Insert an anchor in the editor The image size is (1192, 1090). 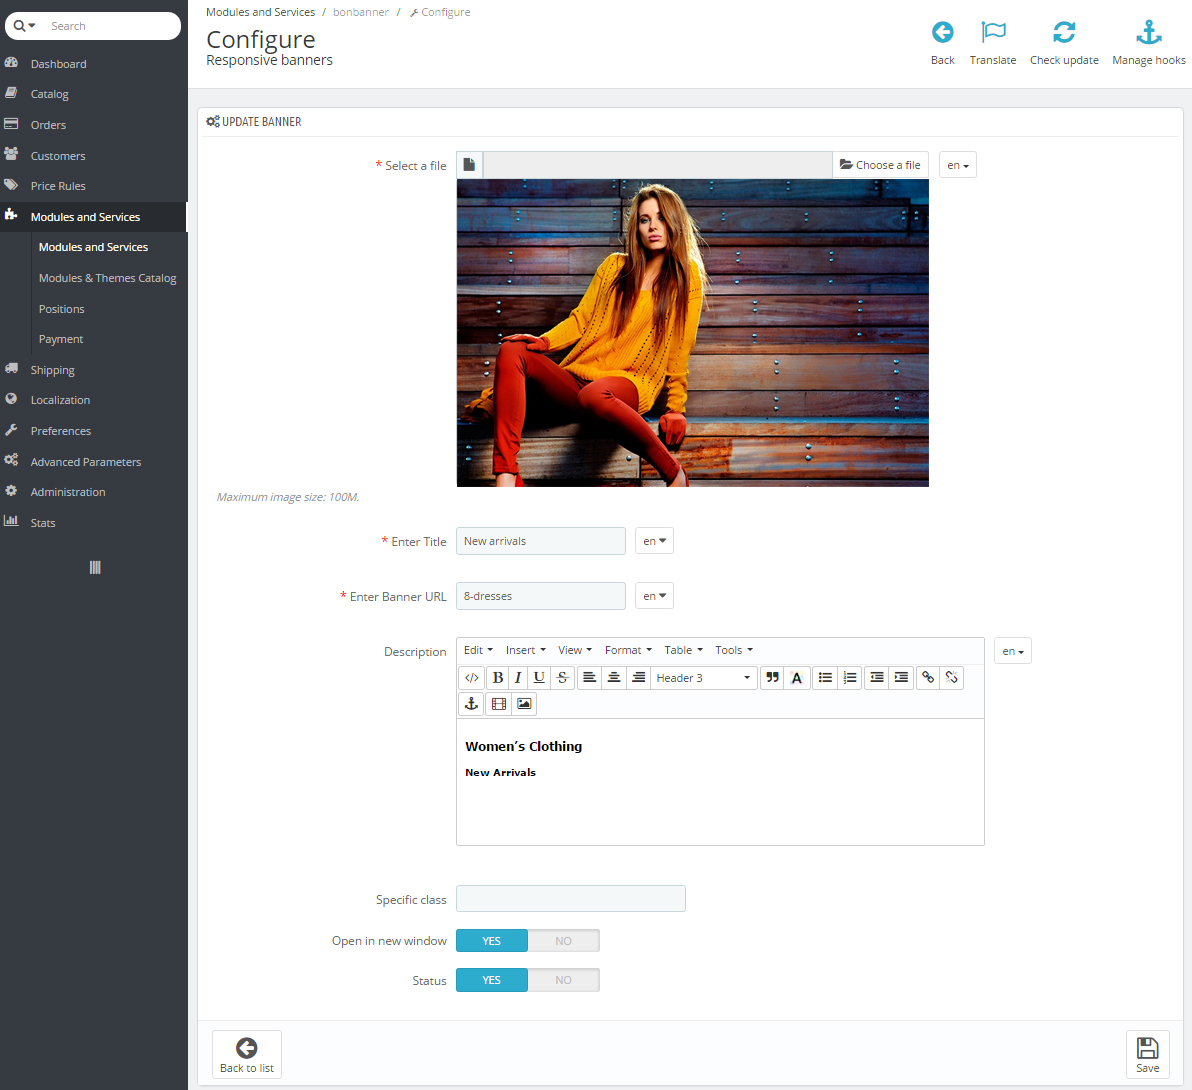(471, 703)
